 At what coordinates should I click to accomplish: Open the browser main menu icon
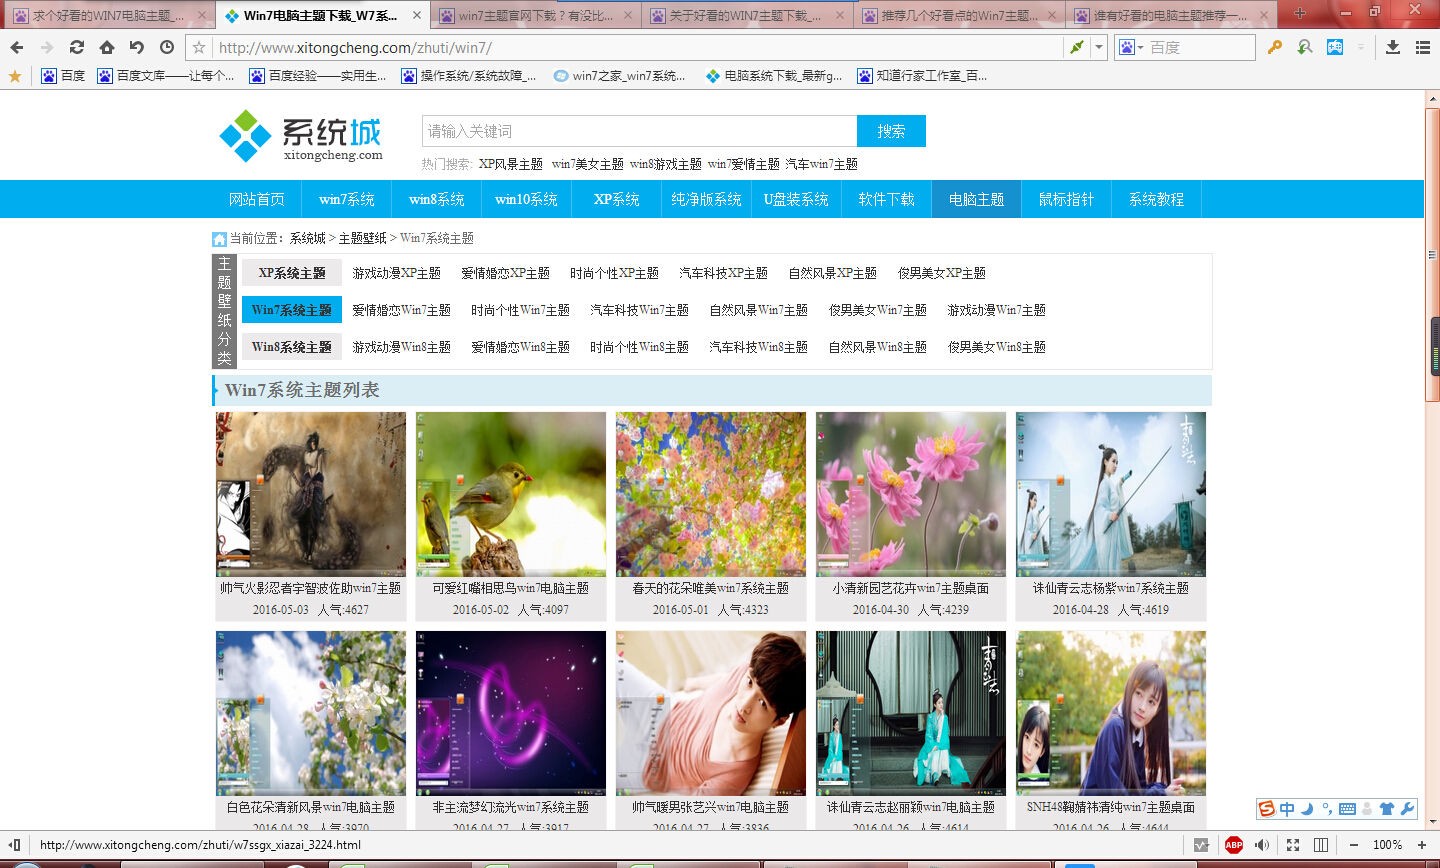[1423, 47]
